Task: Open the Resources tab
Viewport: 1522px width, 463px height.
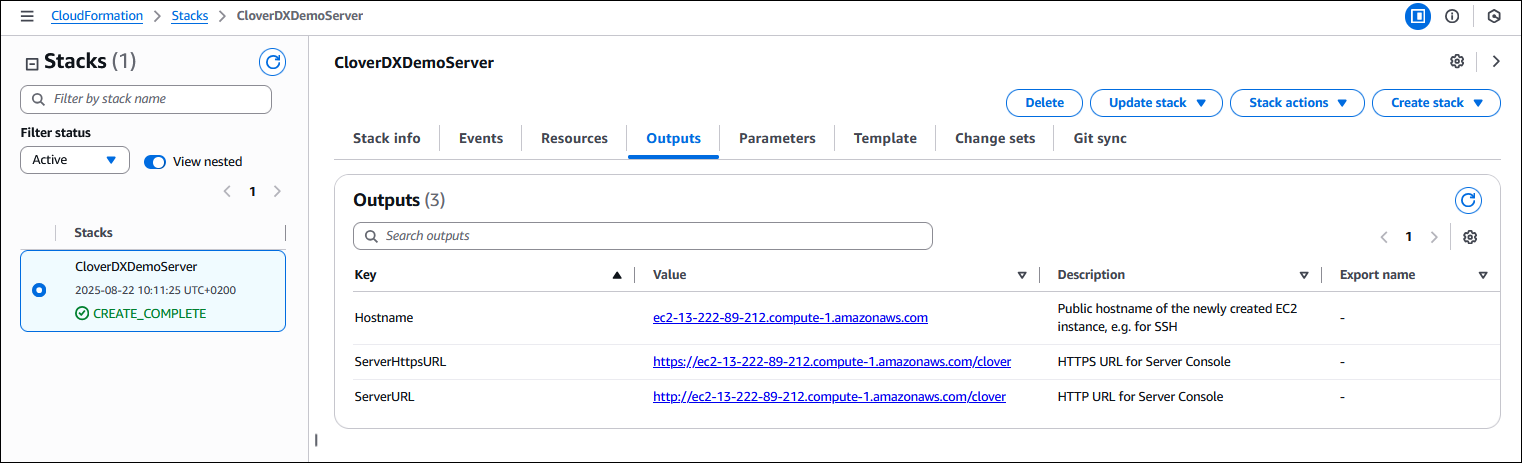Action: tap(574, 138)
